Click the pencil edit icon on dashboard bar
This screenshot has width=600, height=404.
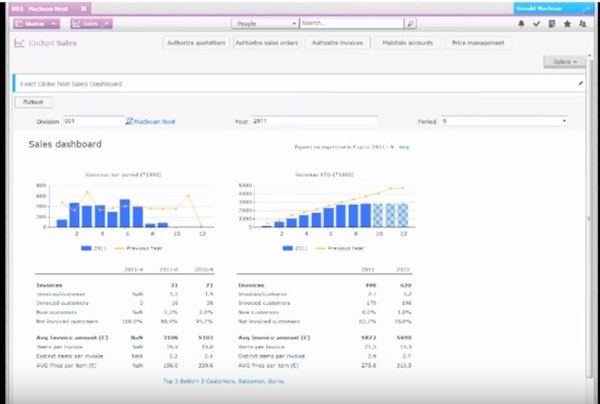click(581, 84)
